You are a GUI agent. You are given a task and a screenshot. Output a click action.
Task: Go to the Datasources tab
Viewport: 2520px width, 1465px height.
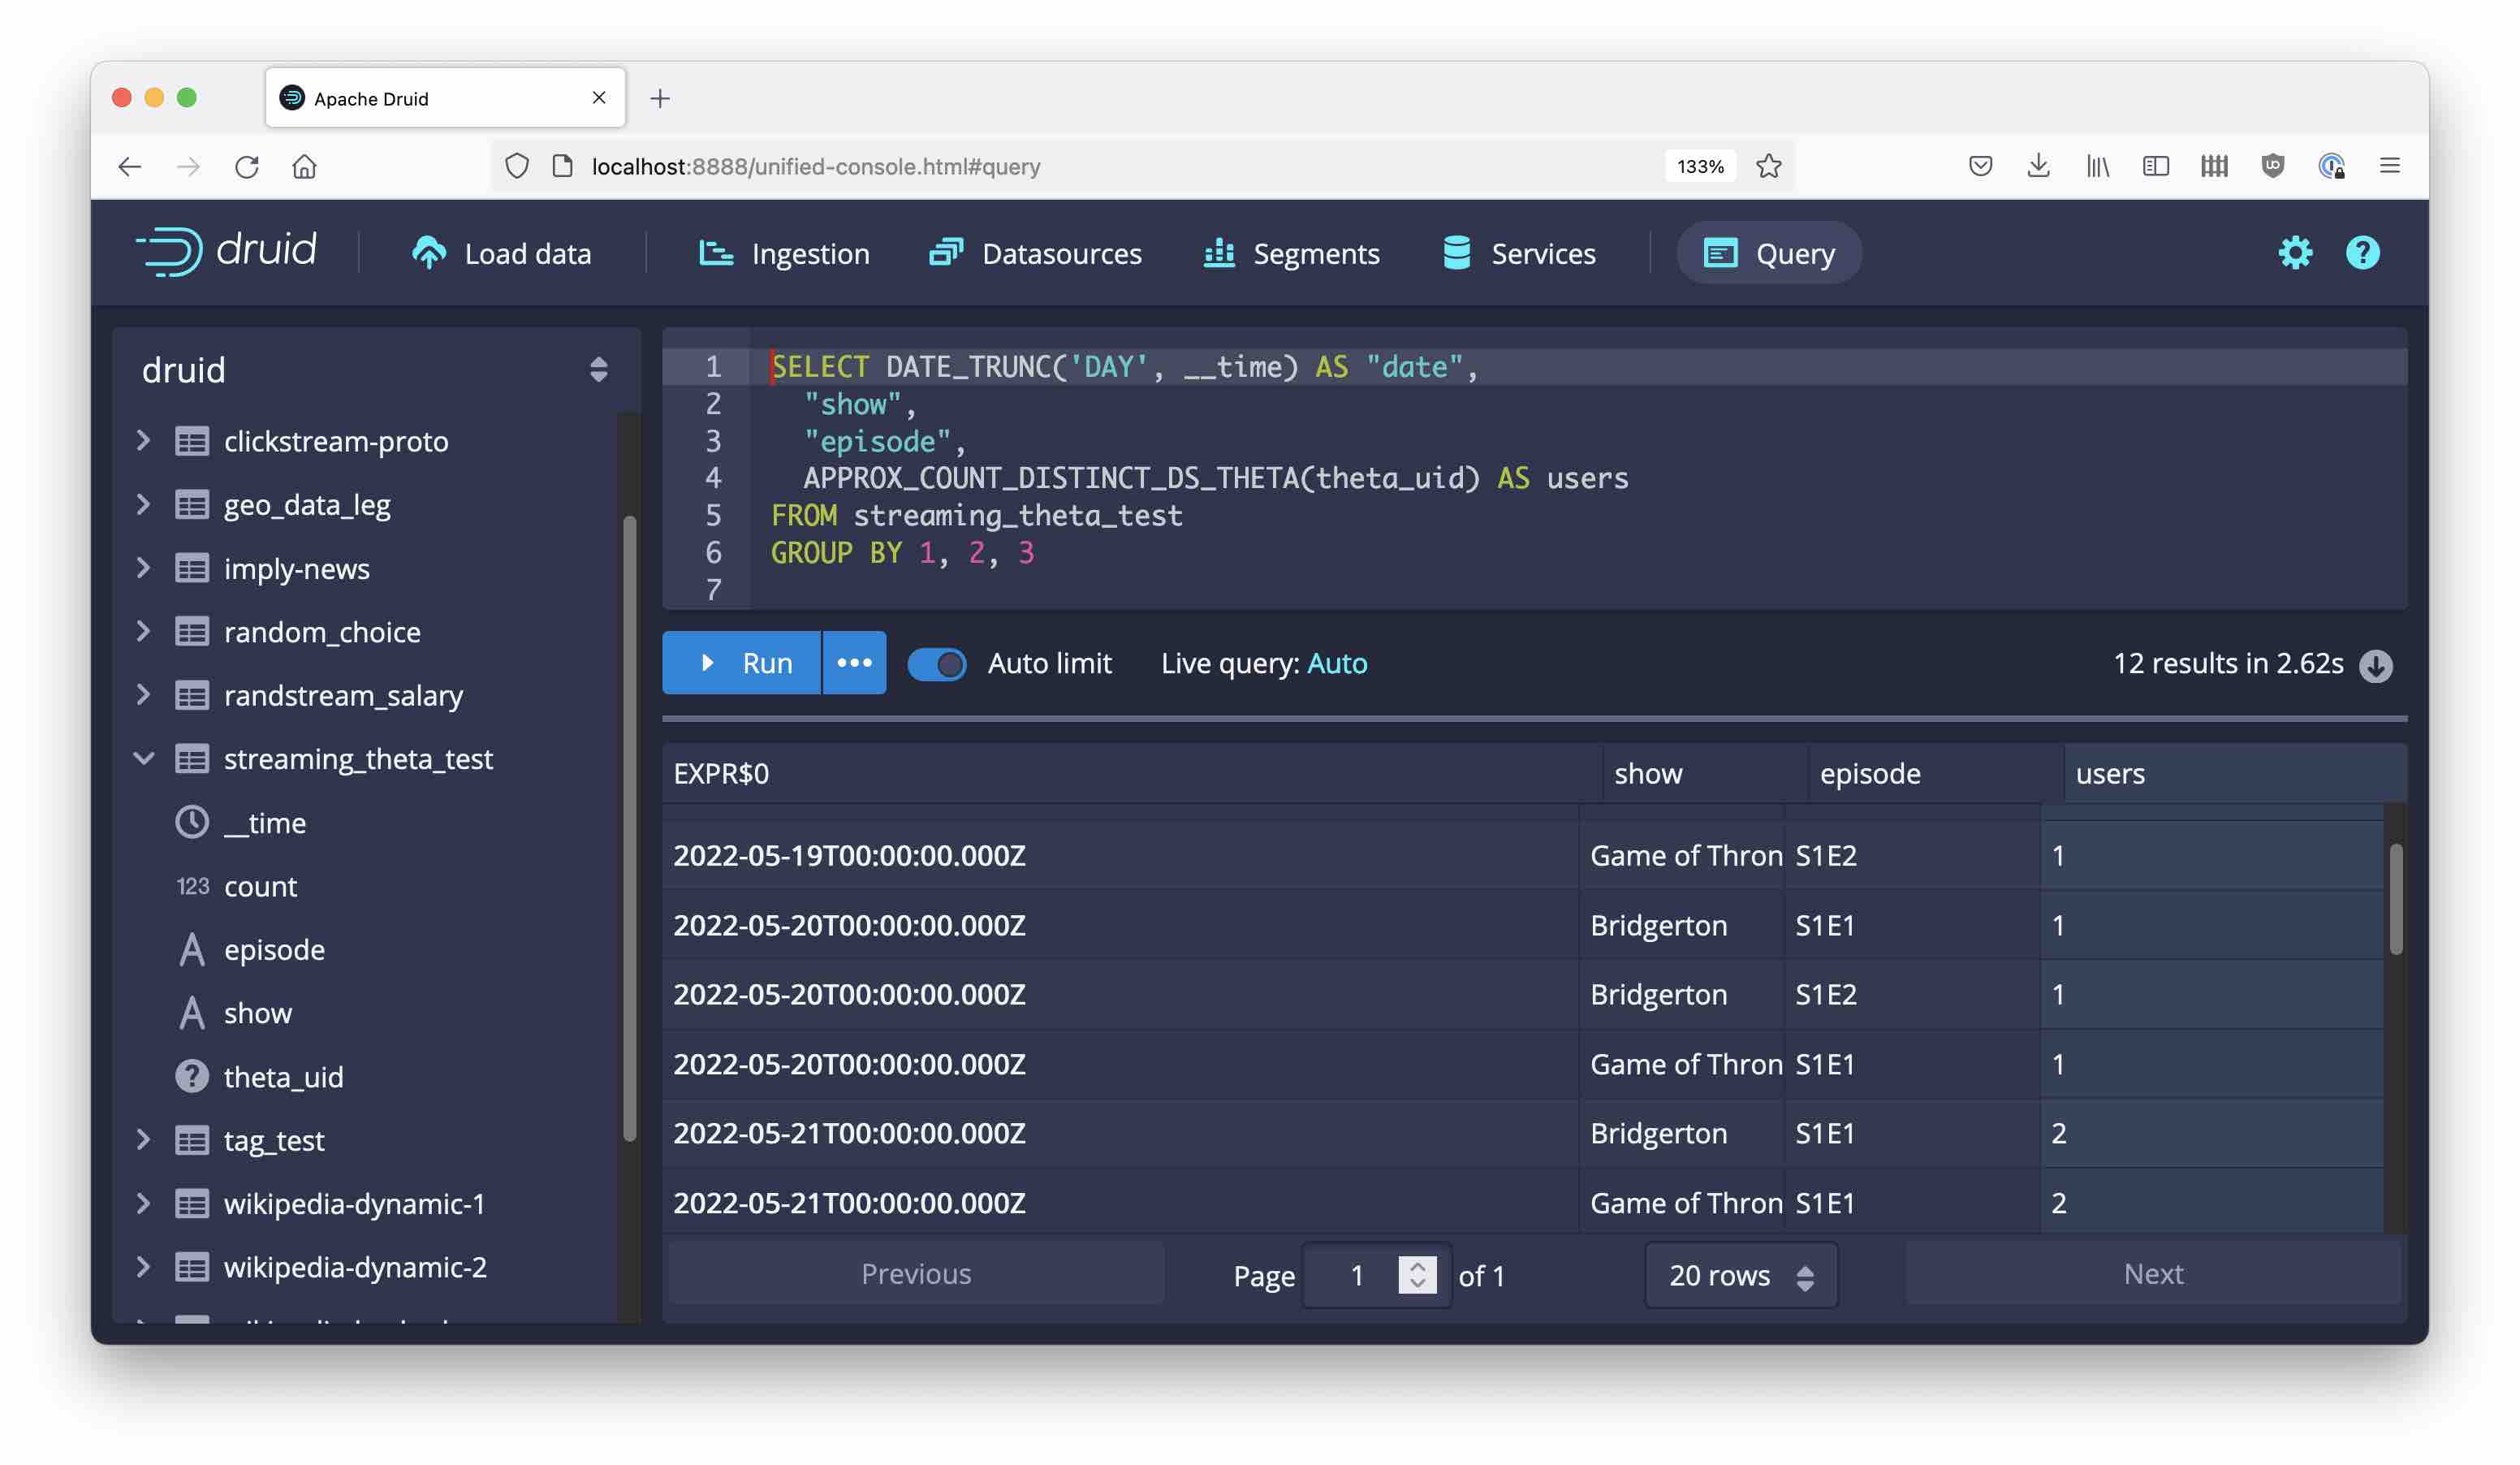pyautogui.click(x=1036, y=254)
